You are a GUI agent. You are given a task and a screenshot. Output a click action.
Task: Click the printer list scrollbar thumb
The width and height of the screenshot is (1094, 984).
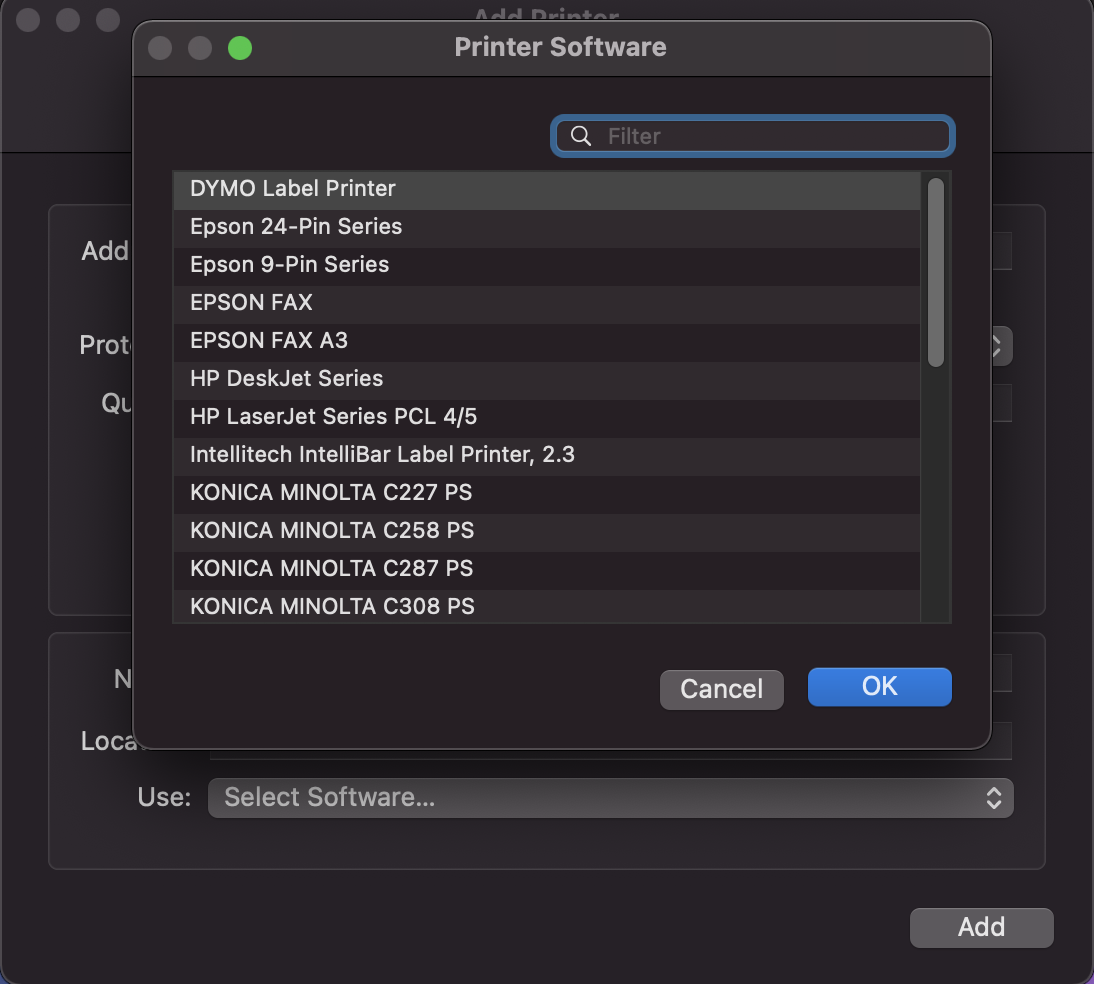click(x=936, y=272)
